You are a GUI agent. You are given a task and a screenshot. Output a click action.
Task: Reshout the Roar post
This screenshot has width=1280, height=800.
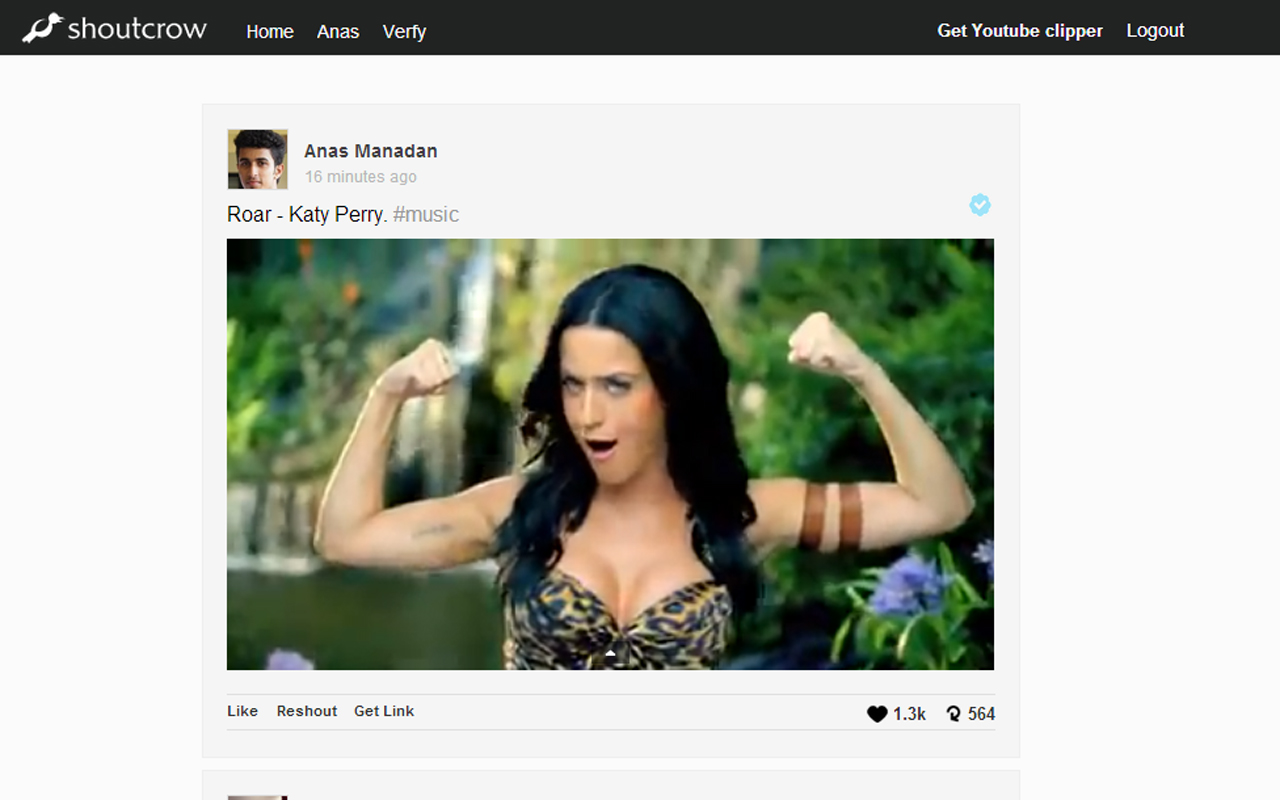307,711
